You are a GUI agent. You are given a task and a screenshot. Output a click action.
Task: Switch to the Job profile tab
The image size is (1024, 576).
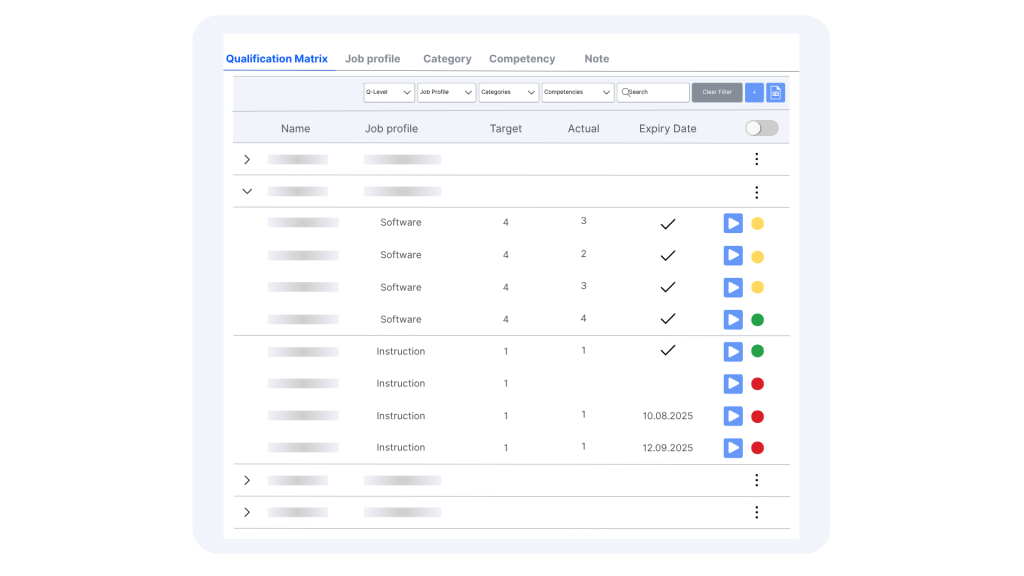pyautogui.click(x=372, y=59)
